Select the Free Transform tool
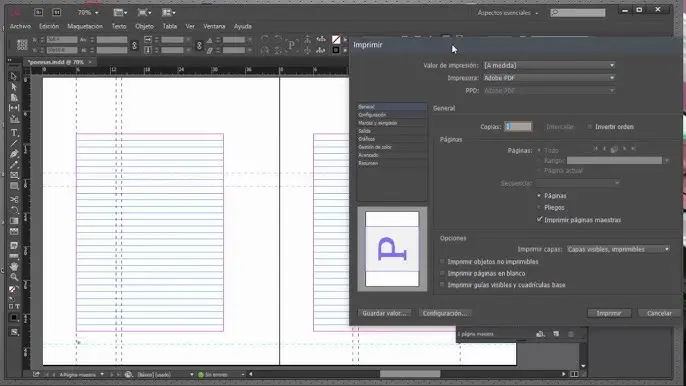This screenshot has width=686, height=386. 14,210
